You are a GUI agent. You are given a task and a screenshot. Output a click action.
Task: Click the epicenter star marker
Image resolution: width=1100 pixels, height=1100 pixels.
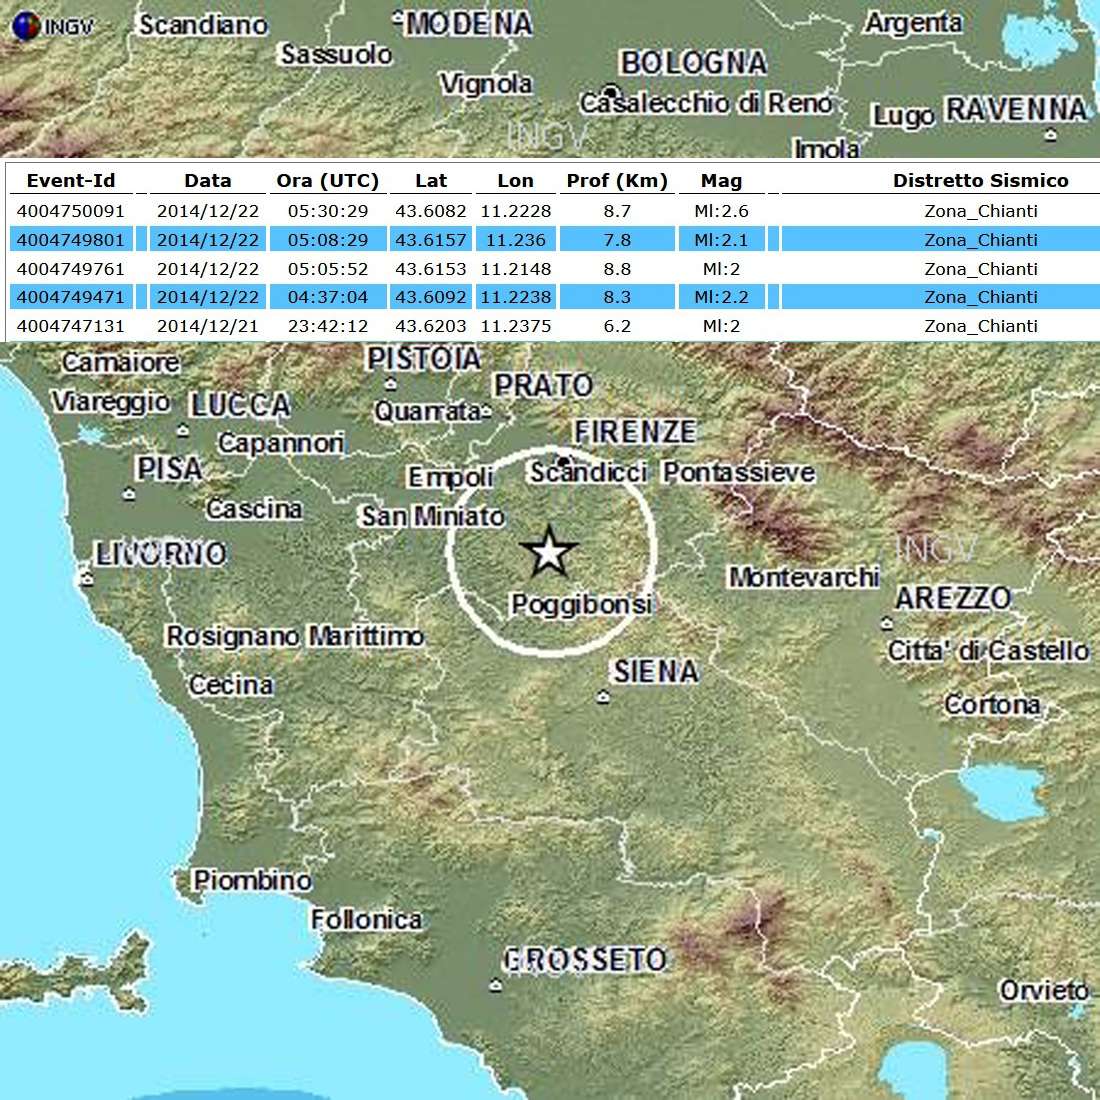pos(549,553)
